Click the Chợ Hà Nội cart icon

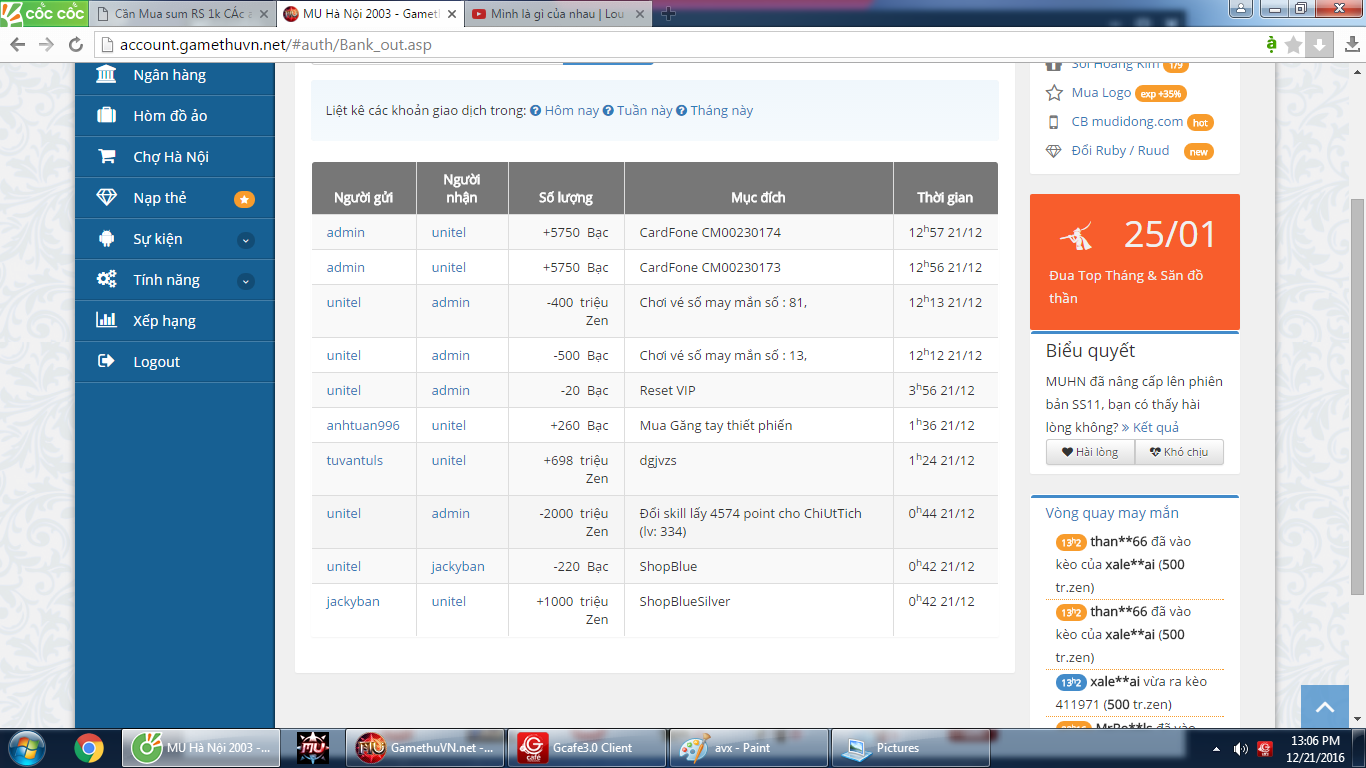[x=106, y=157]
